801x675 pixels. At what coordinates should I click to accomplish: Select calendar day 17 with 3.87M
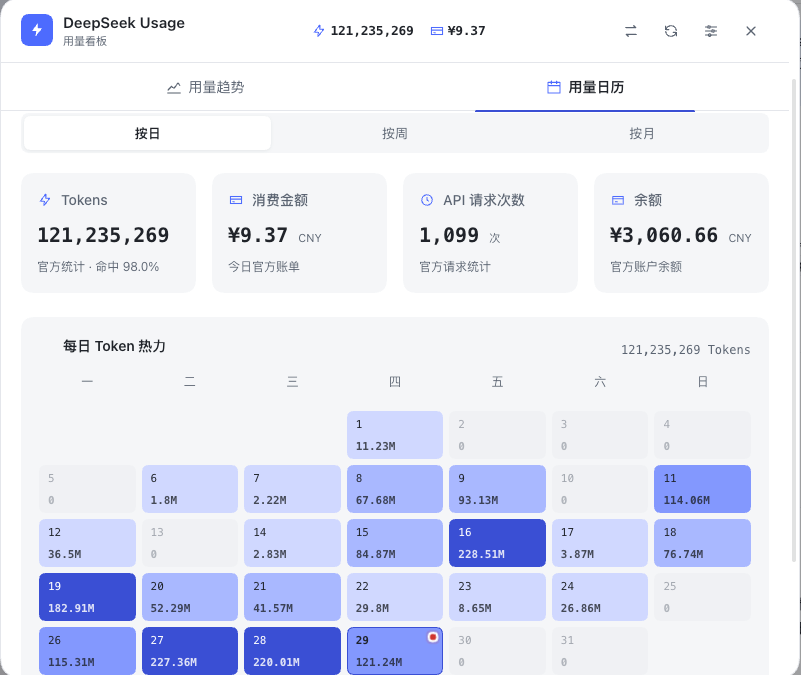click(x=600, y=543)
